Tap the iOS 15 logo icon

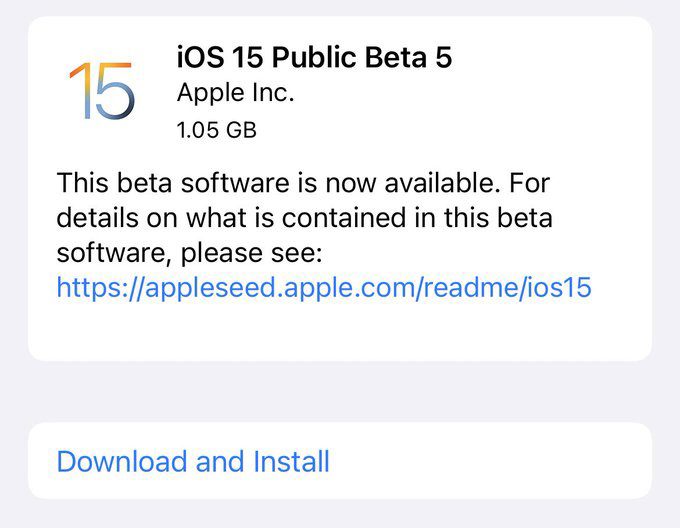(103, 91)
